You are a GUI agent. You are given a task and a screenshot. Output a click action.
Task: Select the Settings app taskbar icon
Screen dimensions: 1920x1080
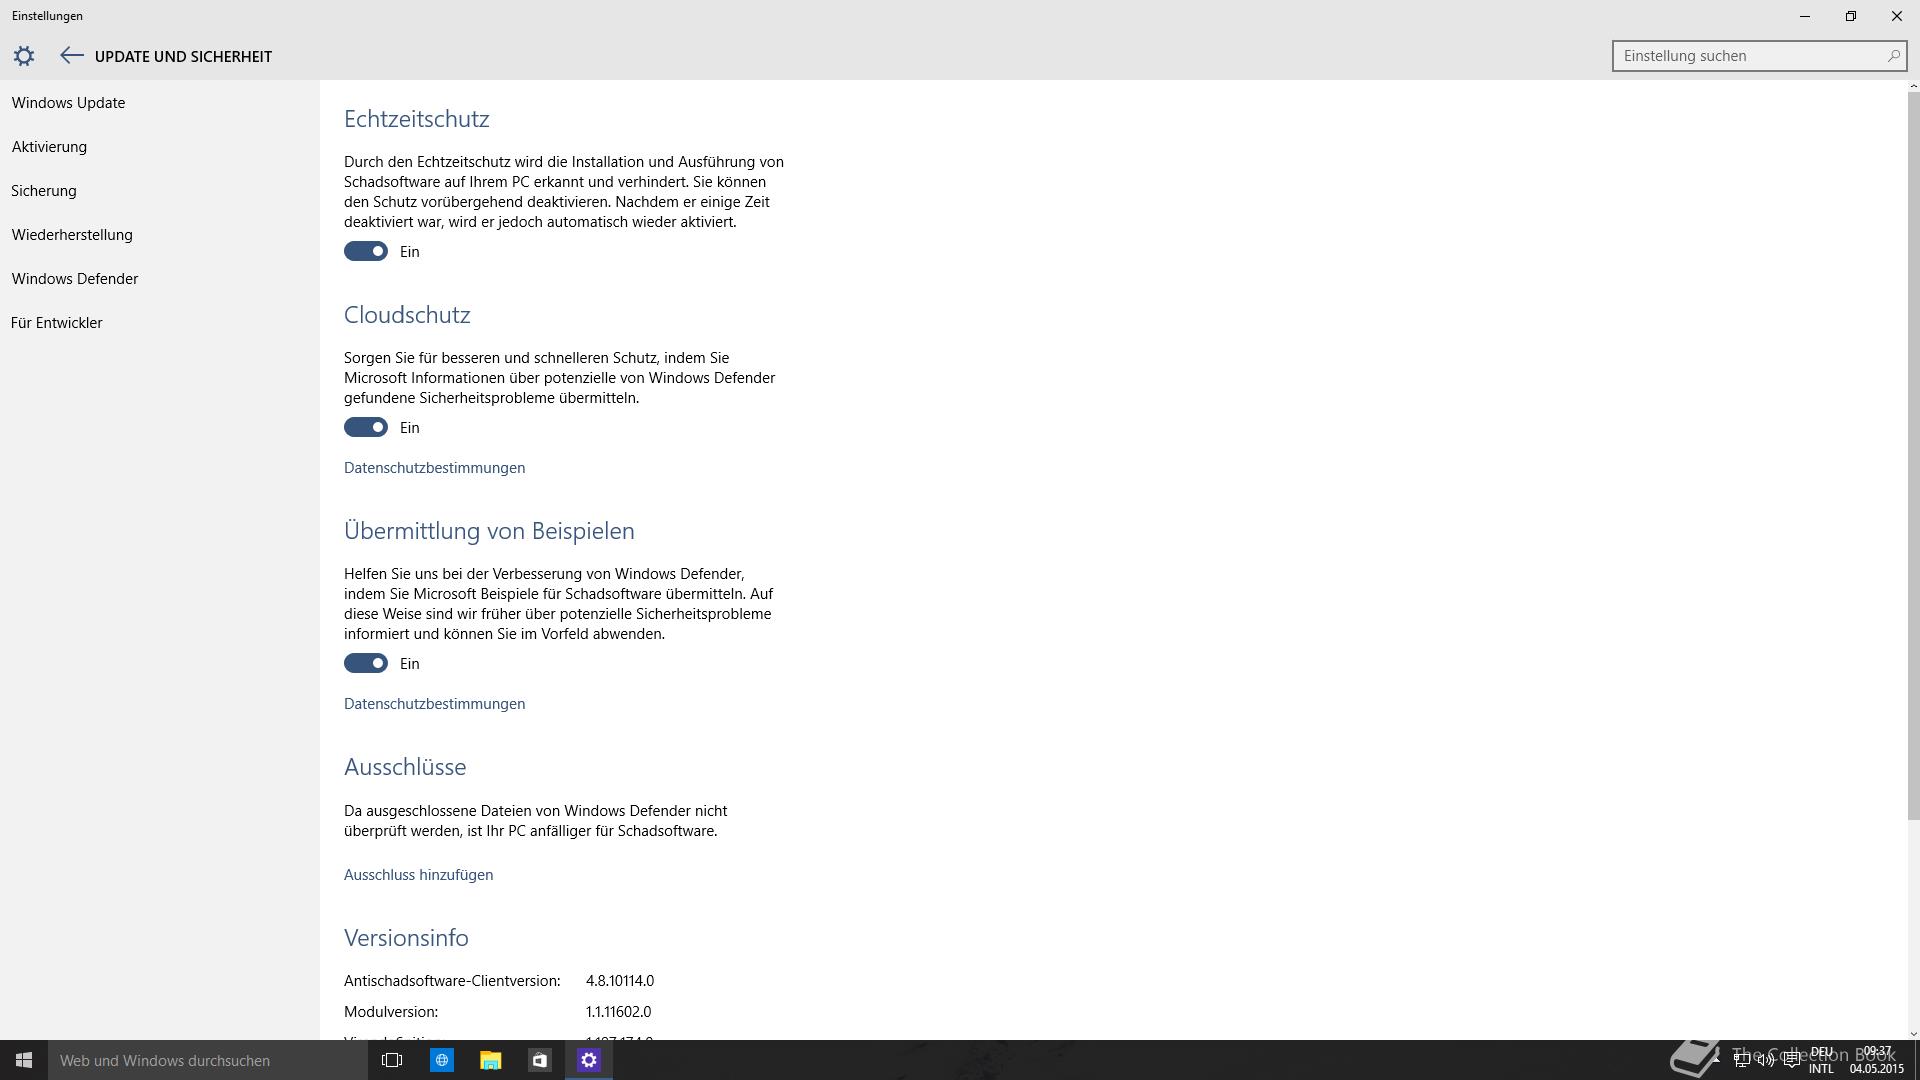pos(588,1060)
